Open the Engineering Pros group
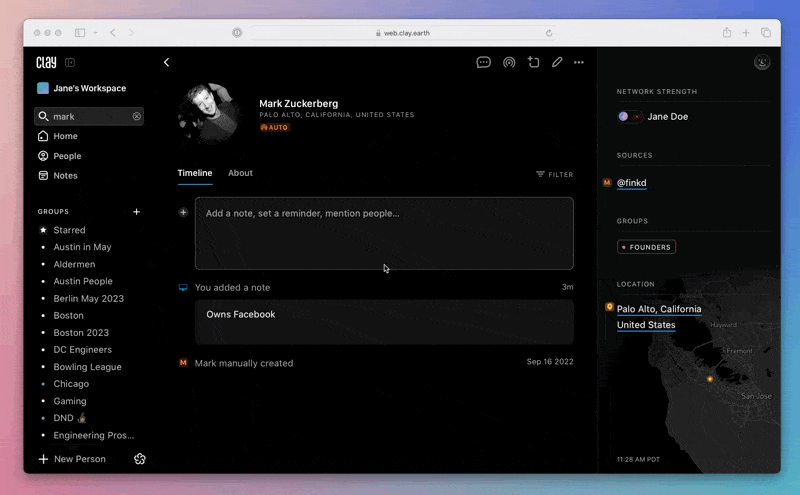 (x=93, y=435)
